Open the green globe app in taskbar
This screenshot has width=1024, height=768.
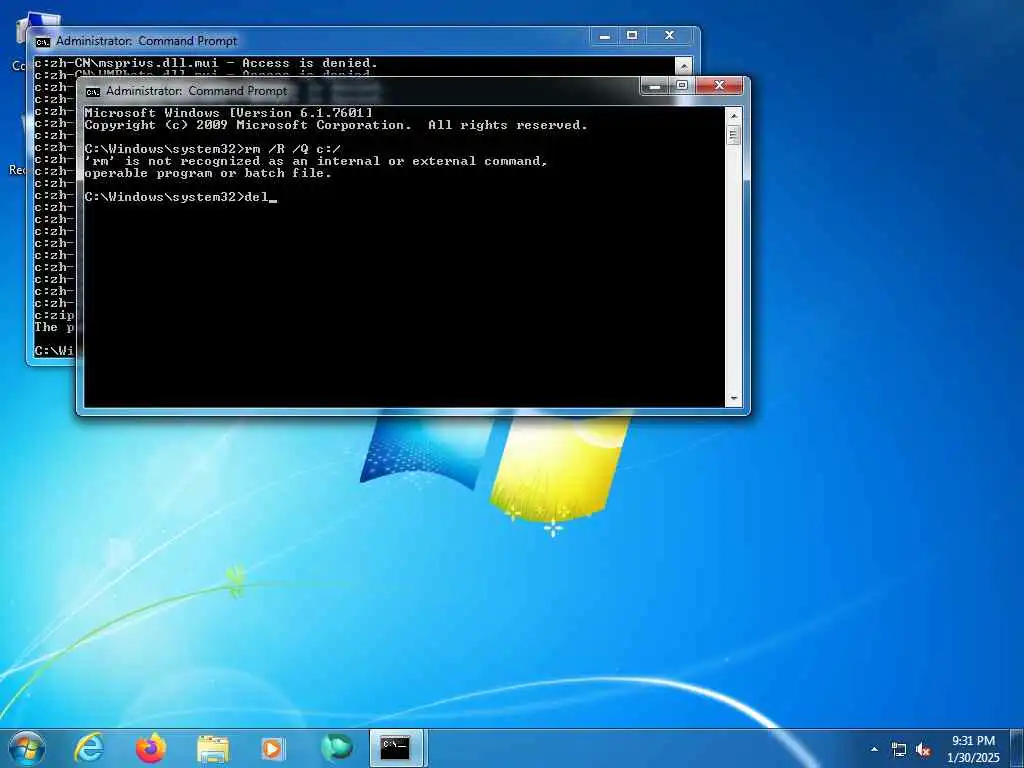pyautogui.click(x=336, y=748)
